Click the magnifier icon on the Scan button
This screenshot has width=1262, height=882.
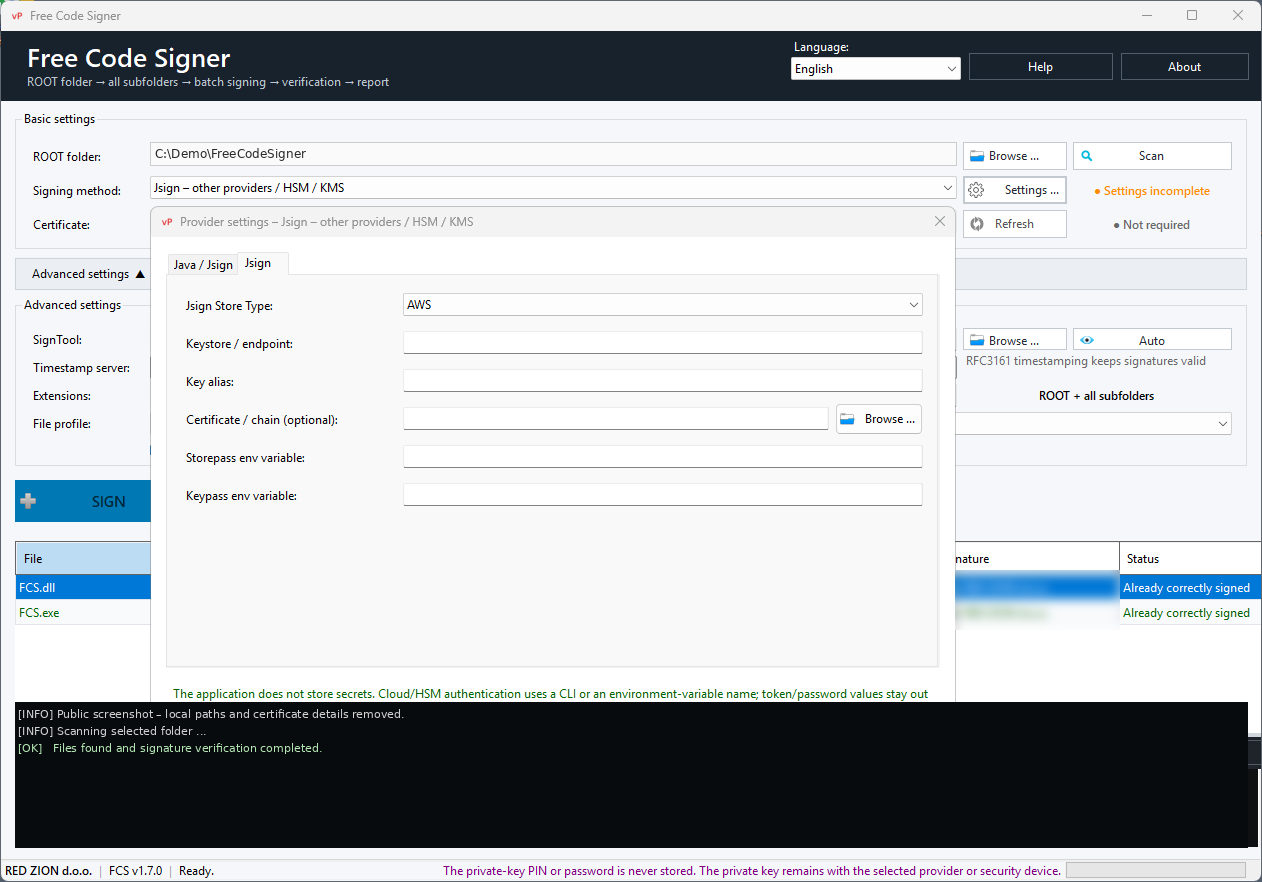point(1087,156)
